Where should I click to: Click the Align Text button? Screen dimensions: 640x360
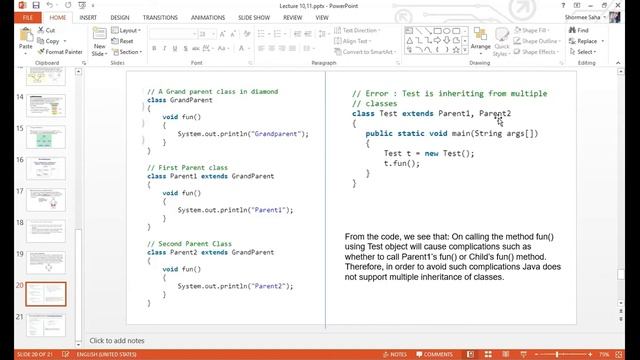[353, 41]
